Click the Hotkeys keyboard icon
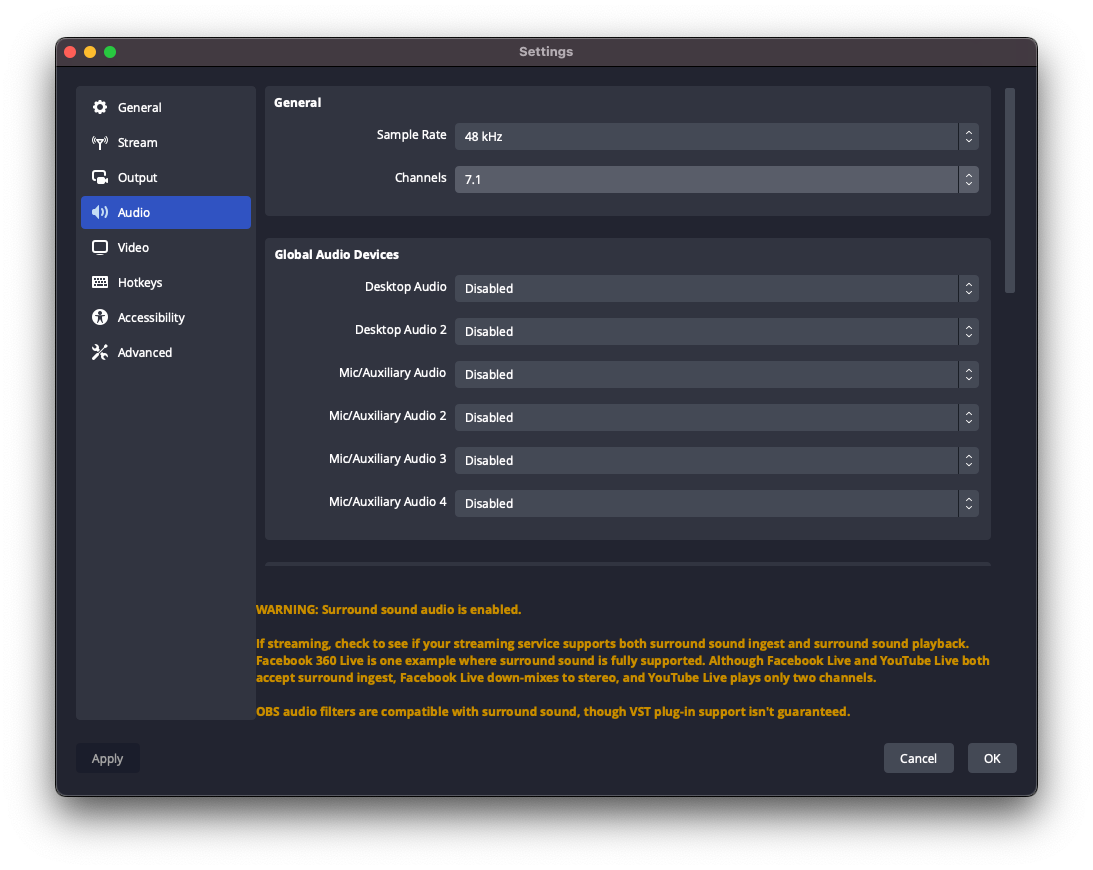 100,283
